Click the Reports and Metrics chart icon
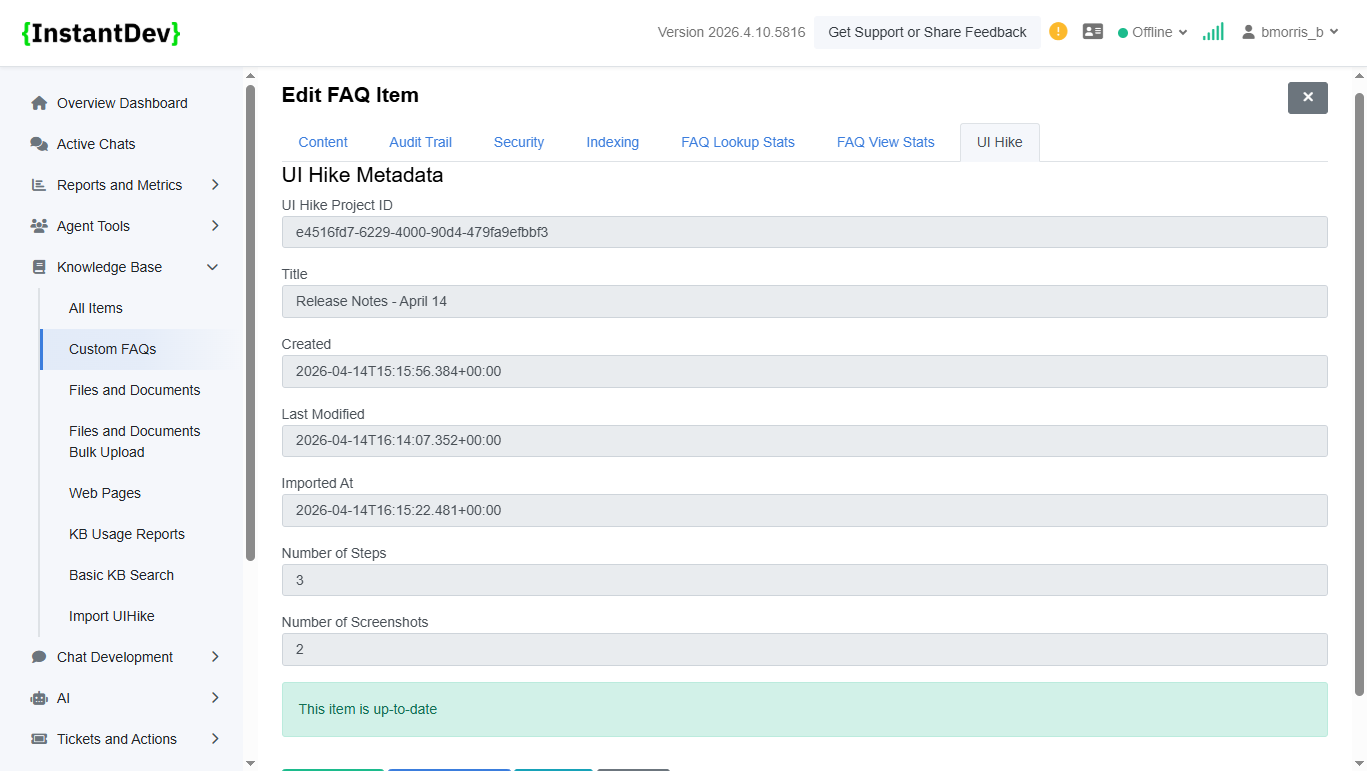1367x771 pixels. 38,184
